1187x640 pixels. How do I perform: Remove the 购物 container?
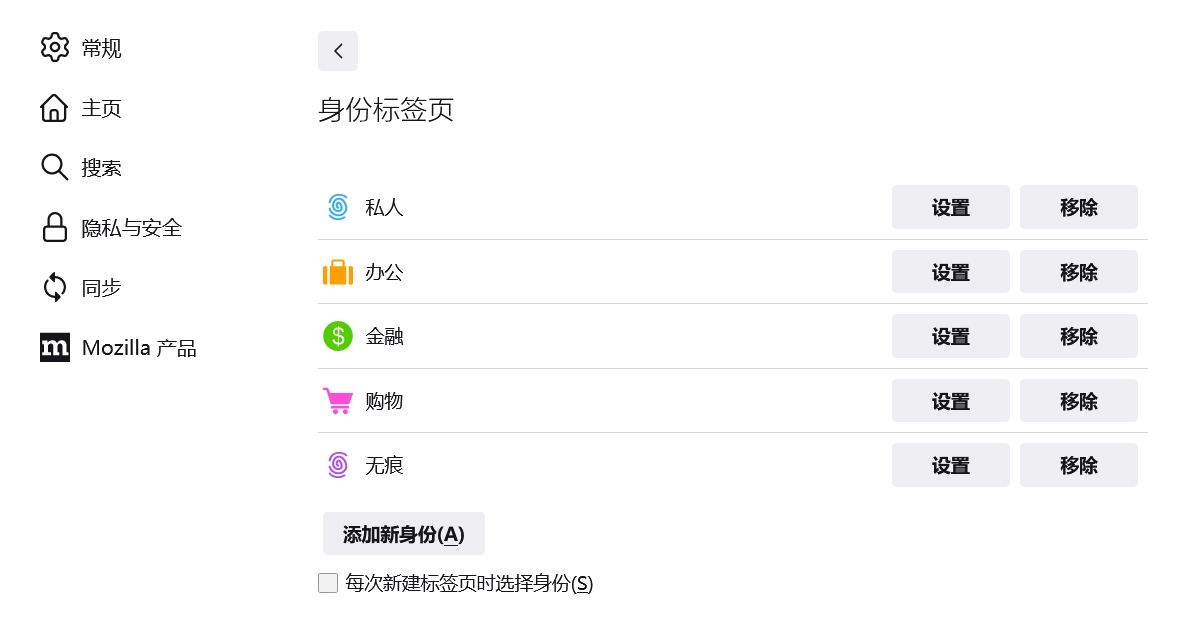click(x=1078, y=401)
